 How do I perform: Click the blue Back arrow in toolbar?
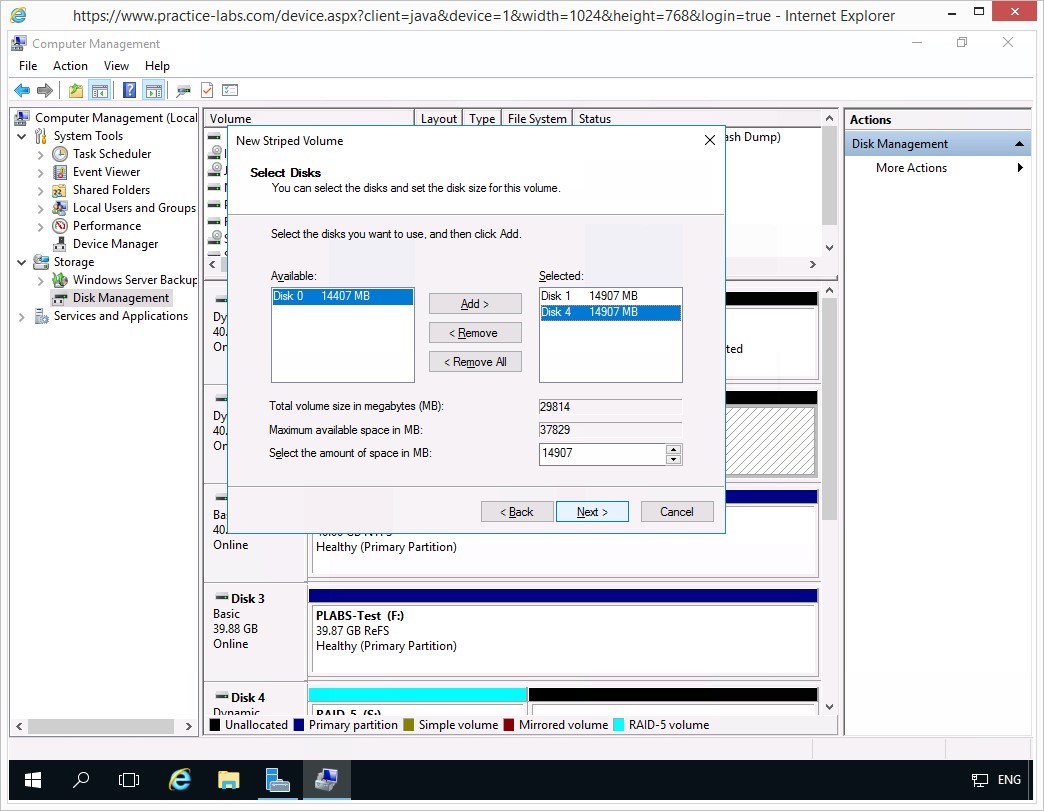[x=21, y=90]
